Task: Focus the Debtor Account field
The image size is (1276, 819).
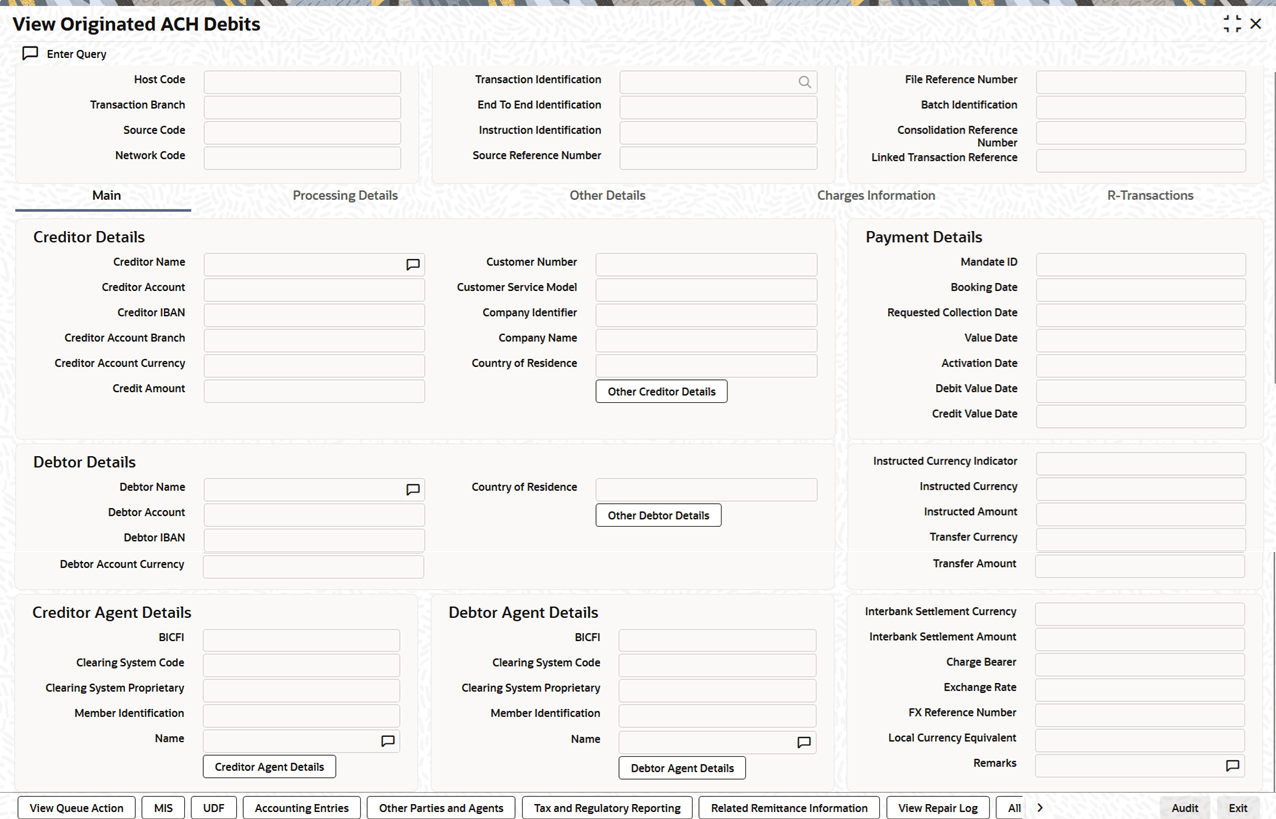Action: click(314, 515)
